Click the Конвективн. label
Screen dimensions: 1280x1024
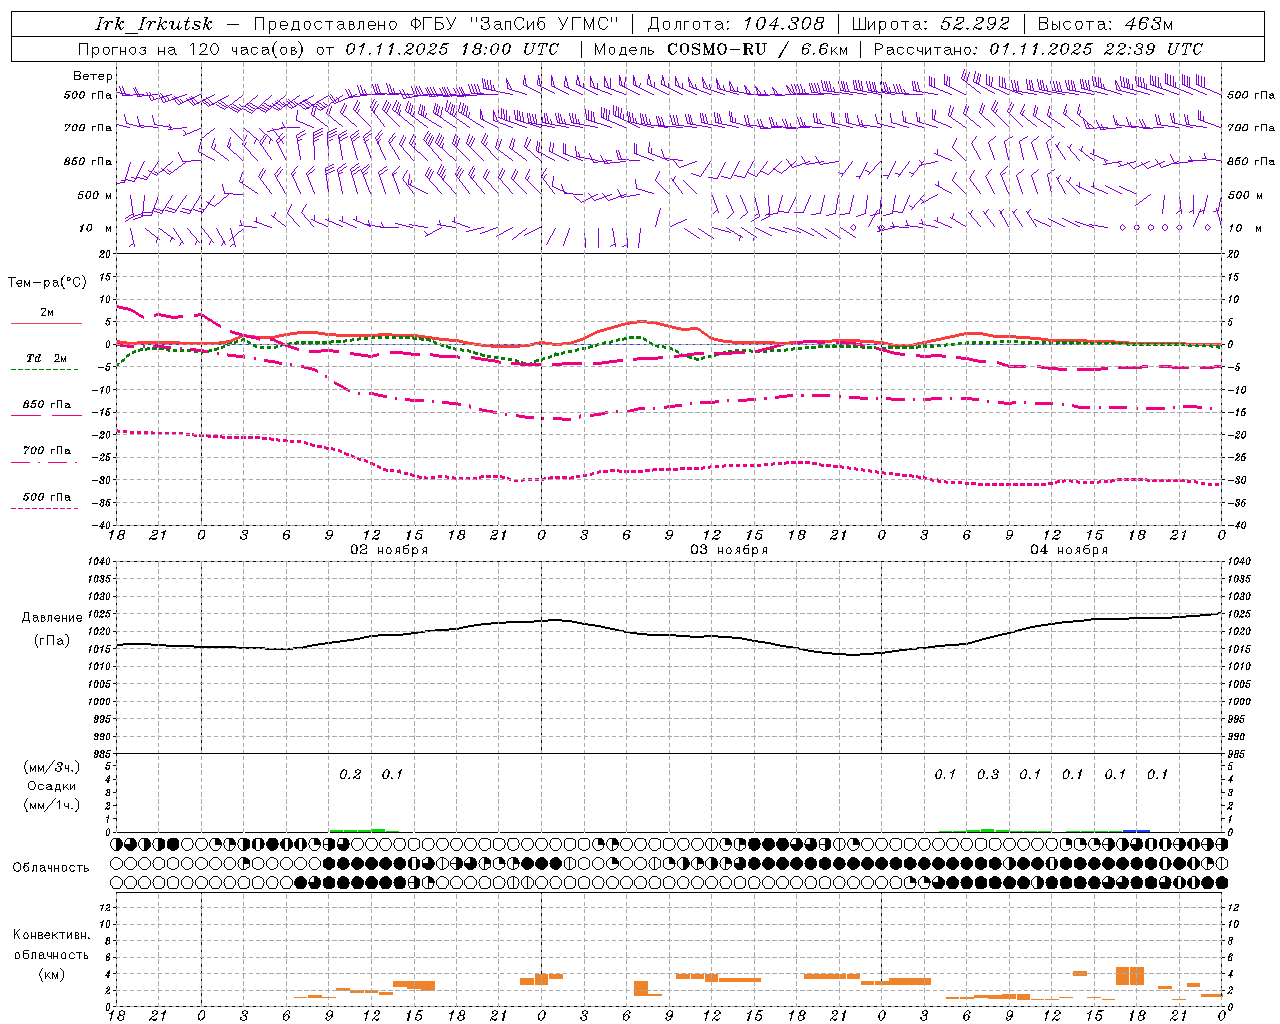(51, 935)
